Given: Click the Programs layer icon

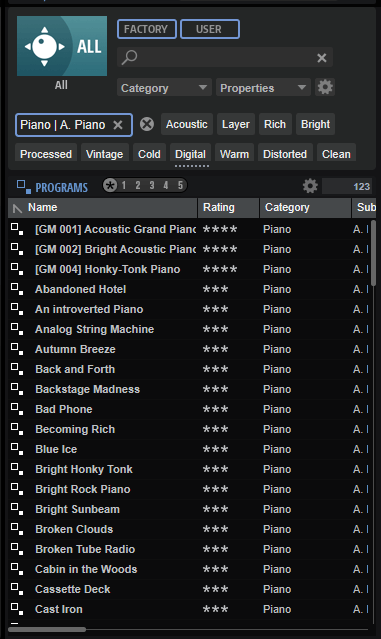Looking at the screenshot, I should (24, 187).
